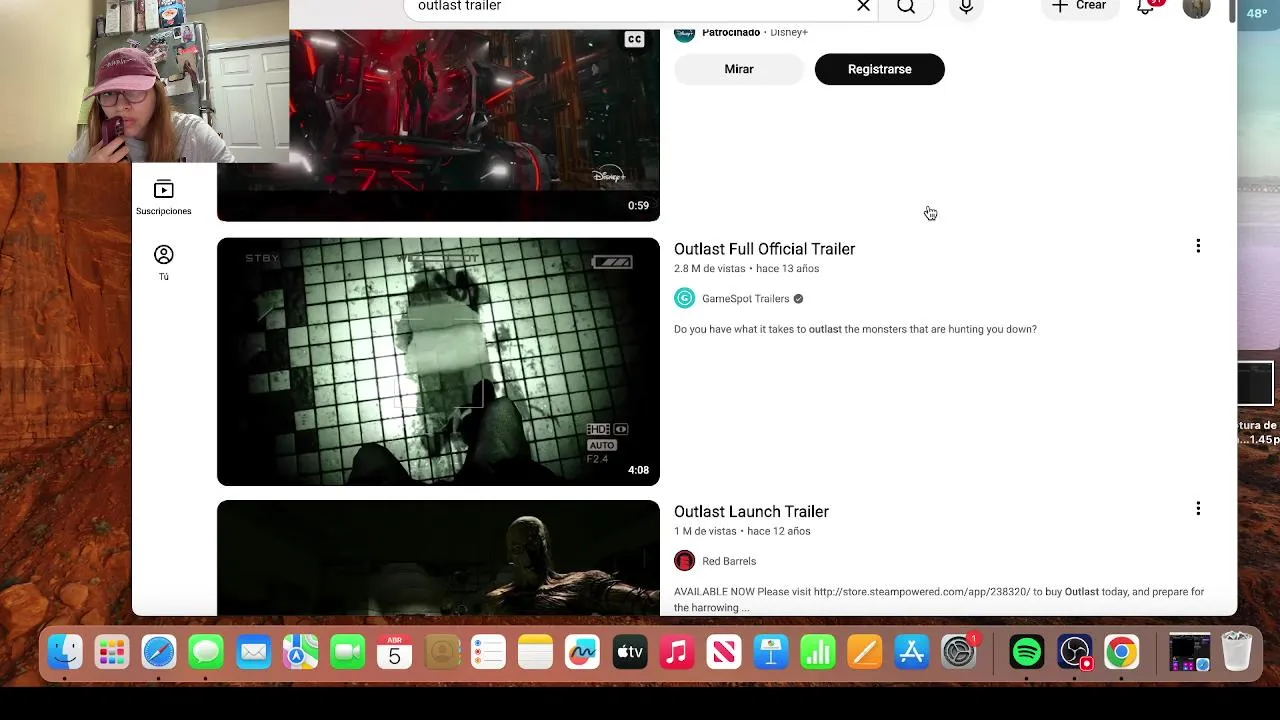The height and width of the screenshot is (720, 1280).
Task: Open the Tú section in the sidebar
Action: tap(164, 263)
